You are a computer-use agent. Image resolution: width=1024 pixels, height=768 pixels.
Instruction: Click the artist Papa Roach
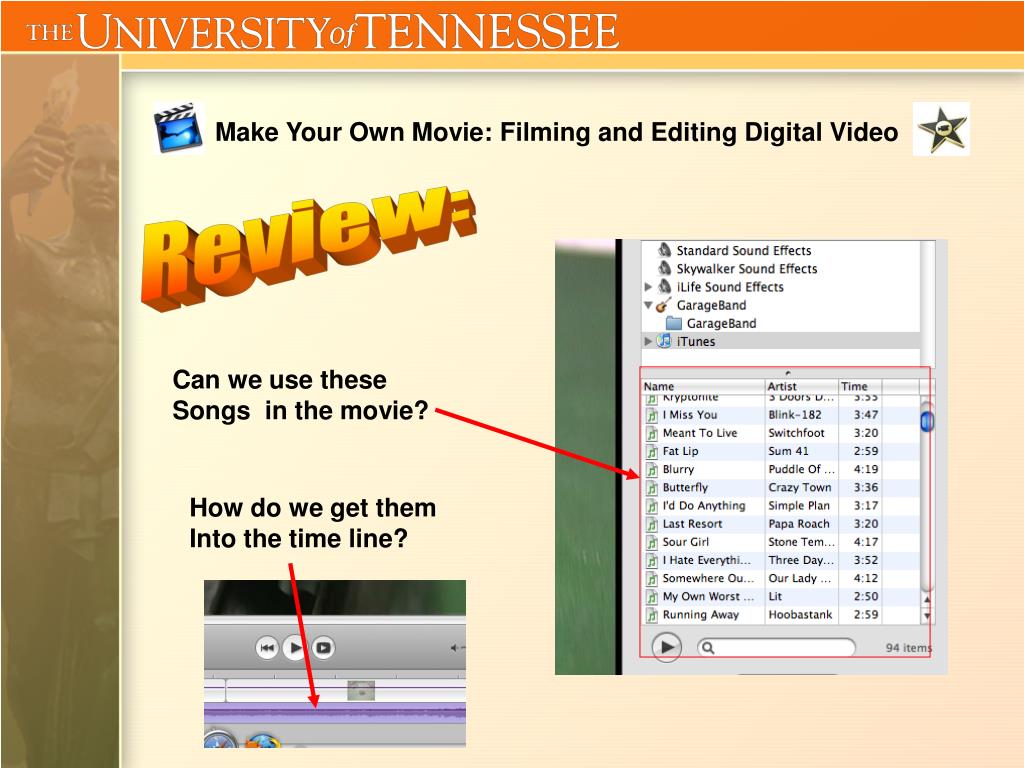799,524
